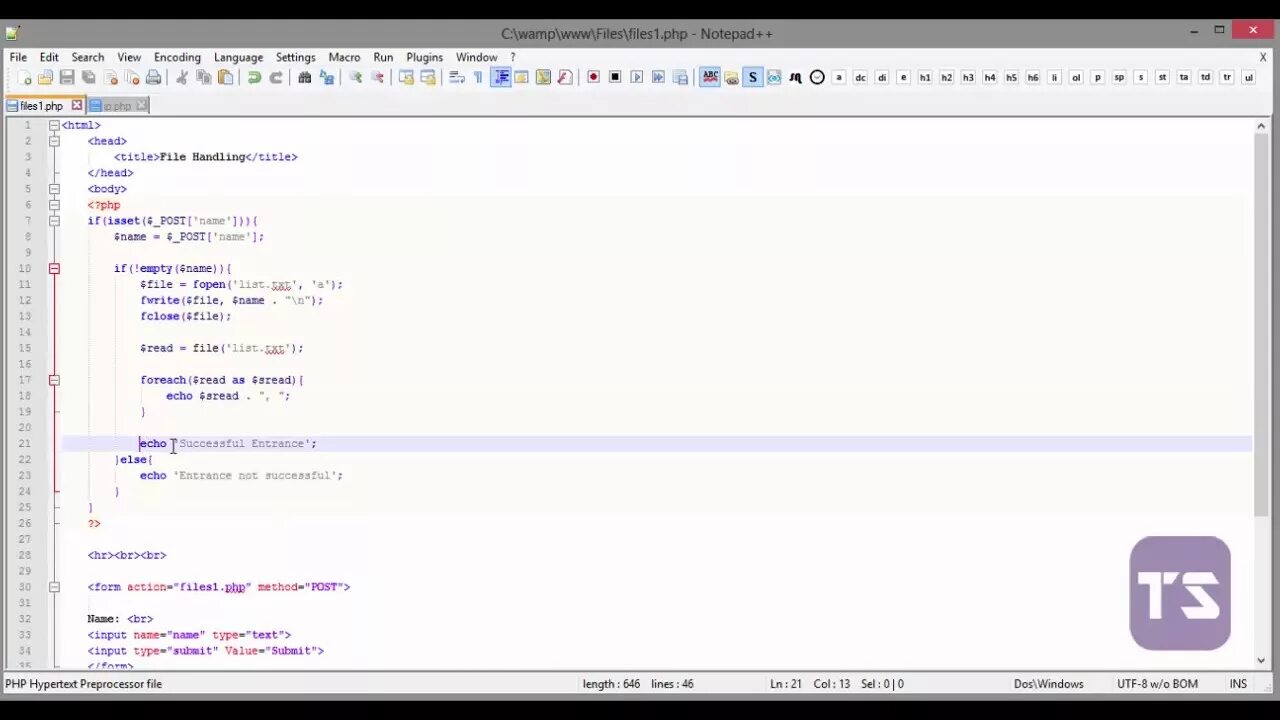The width and height of the screenshot is (1280, 720).
Task: Open the File menu
Action: (18, 57)
